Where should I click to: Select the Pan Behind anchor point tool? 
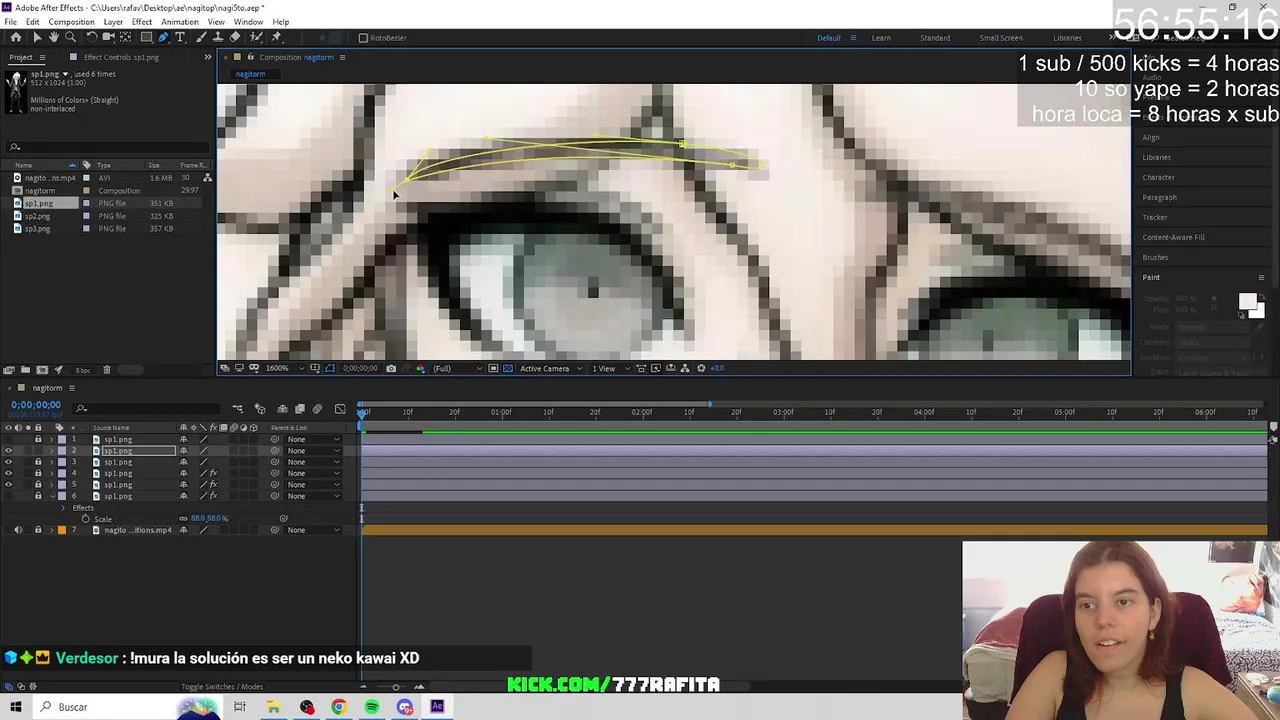(x=126, y=37)
